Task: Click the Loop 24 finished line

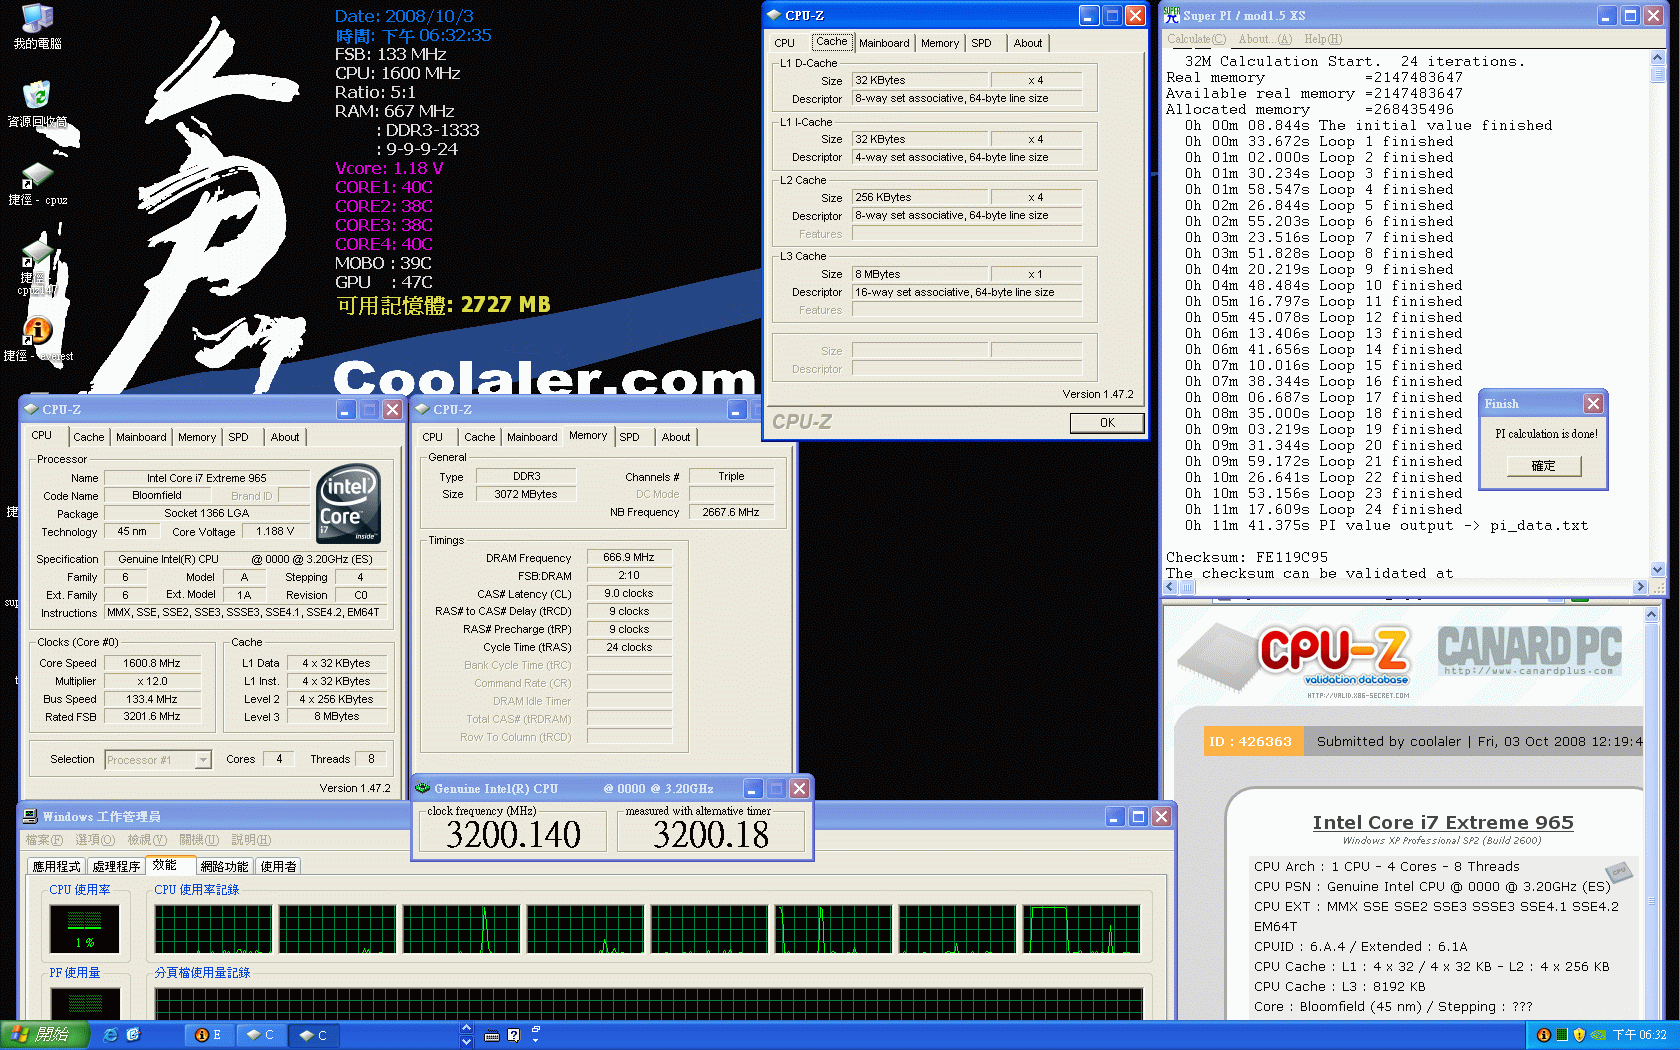Action: tap(1324, 509)
